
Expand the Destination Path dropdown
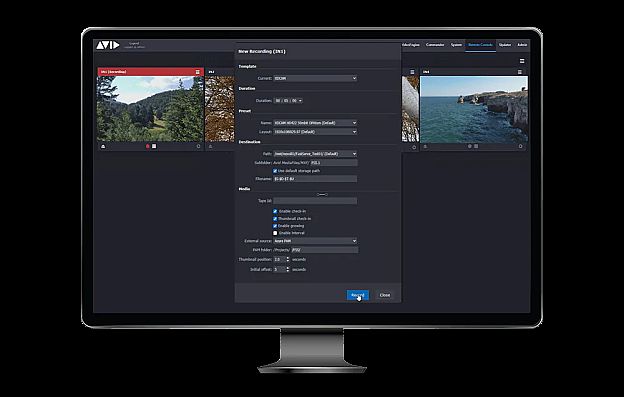point(315,154)
